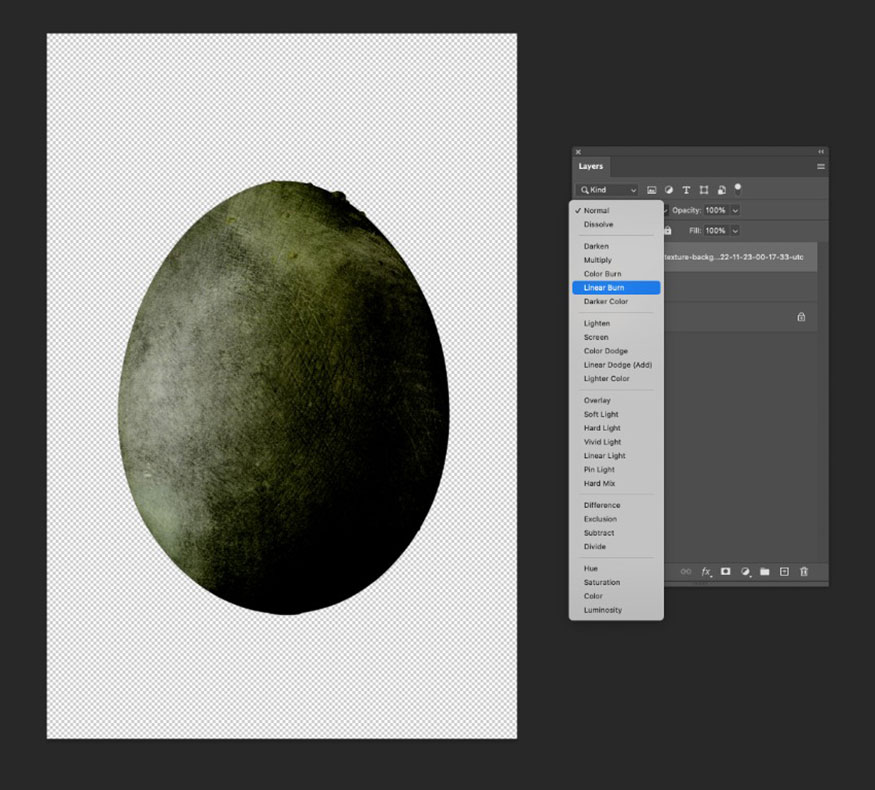Filter for adjustment layers
This screenshot has width=875, height=790.
coord(669,190)
